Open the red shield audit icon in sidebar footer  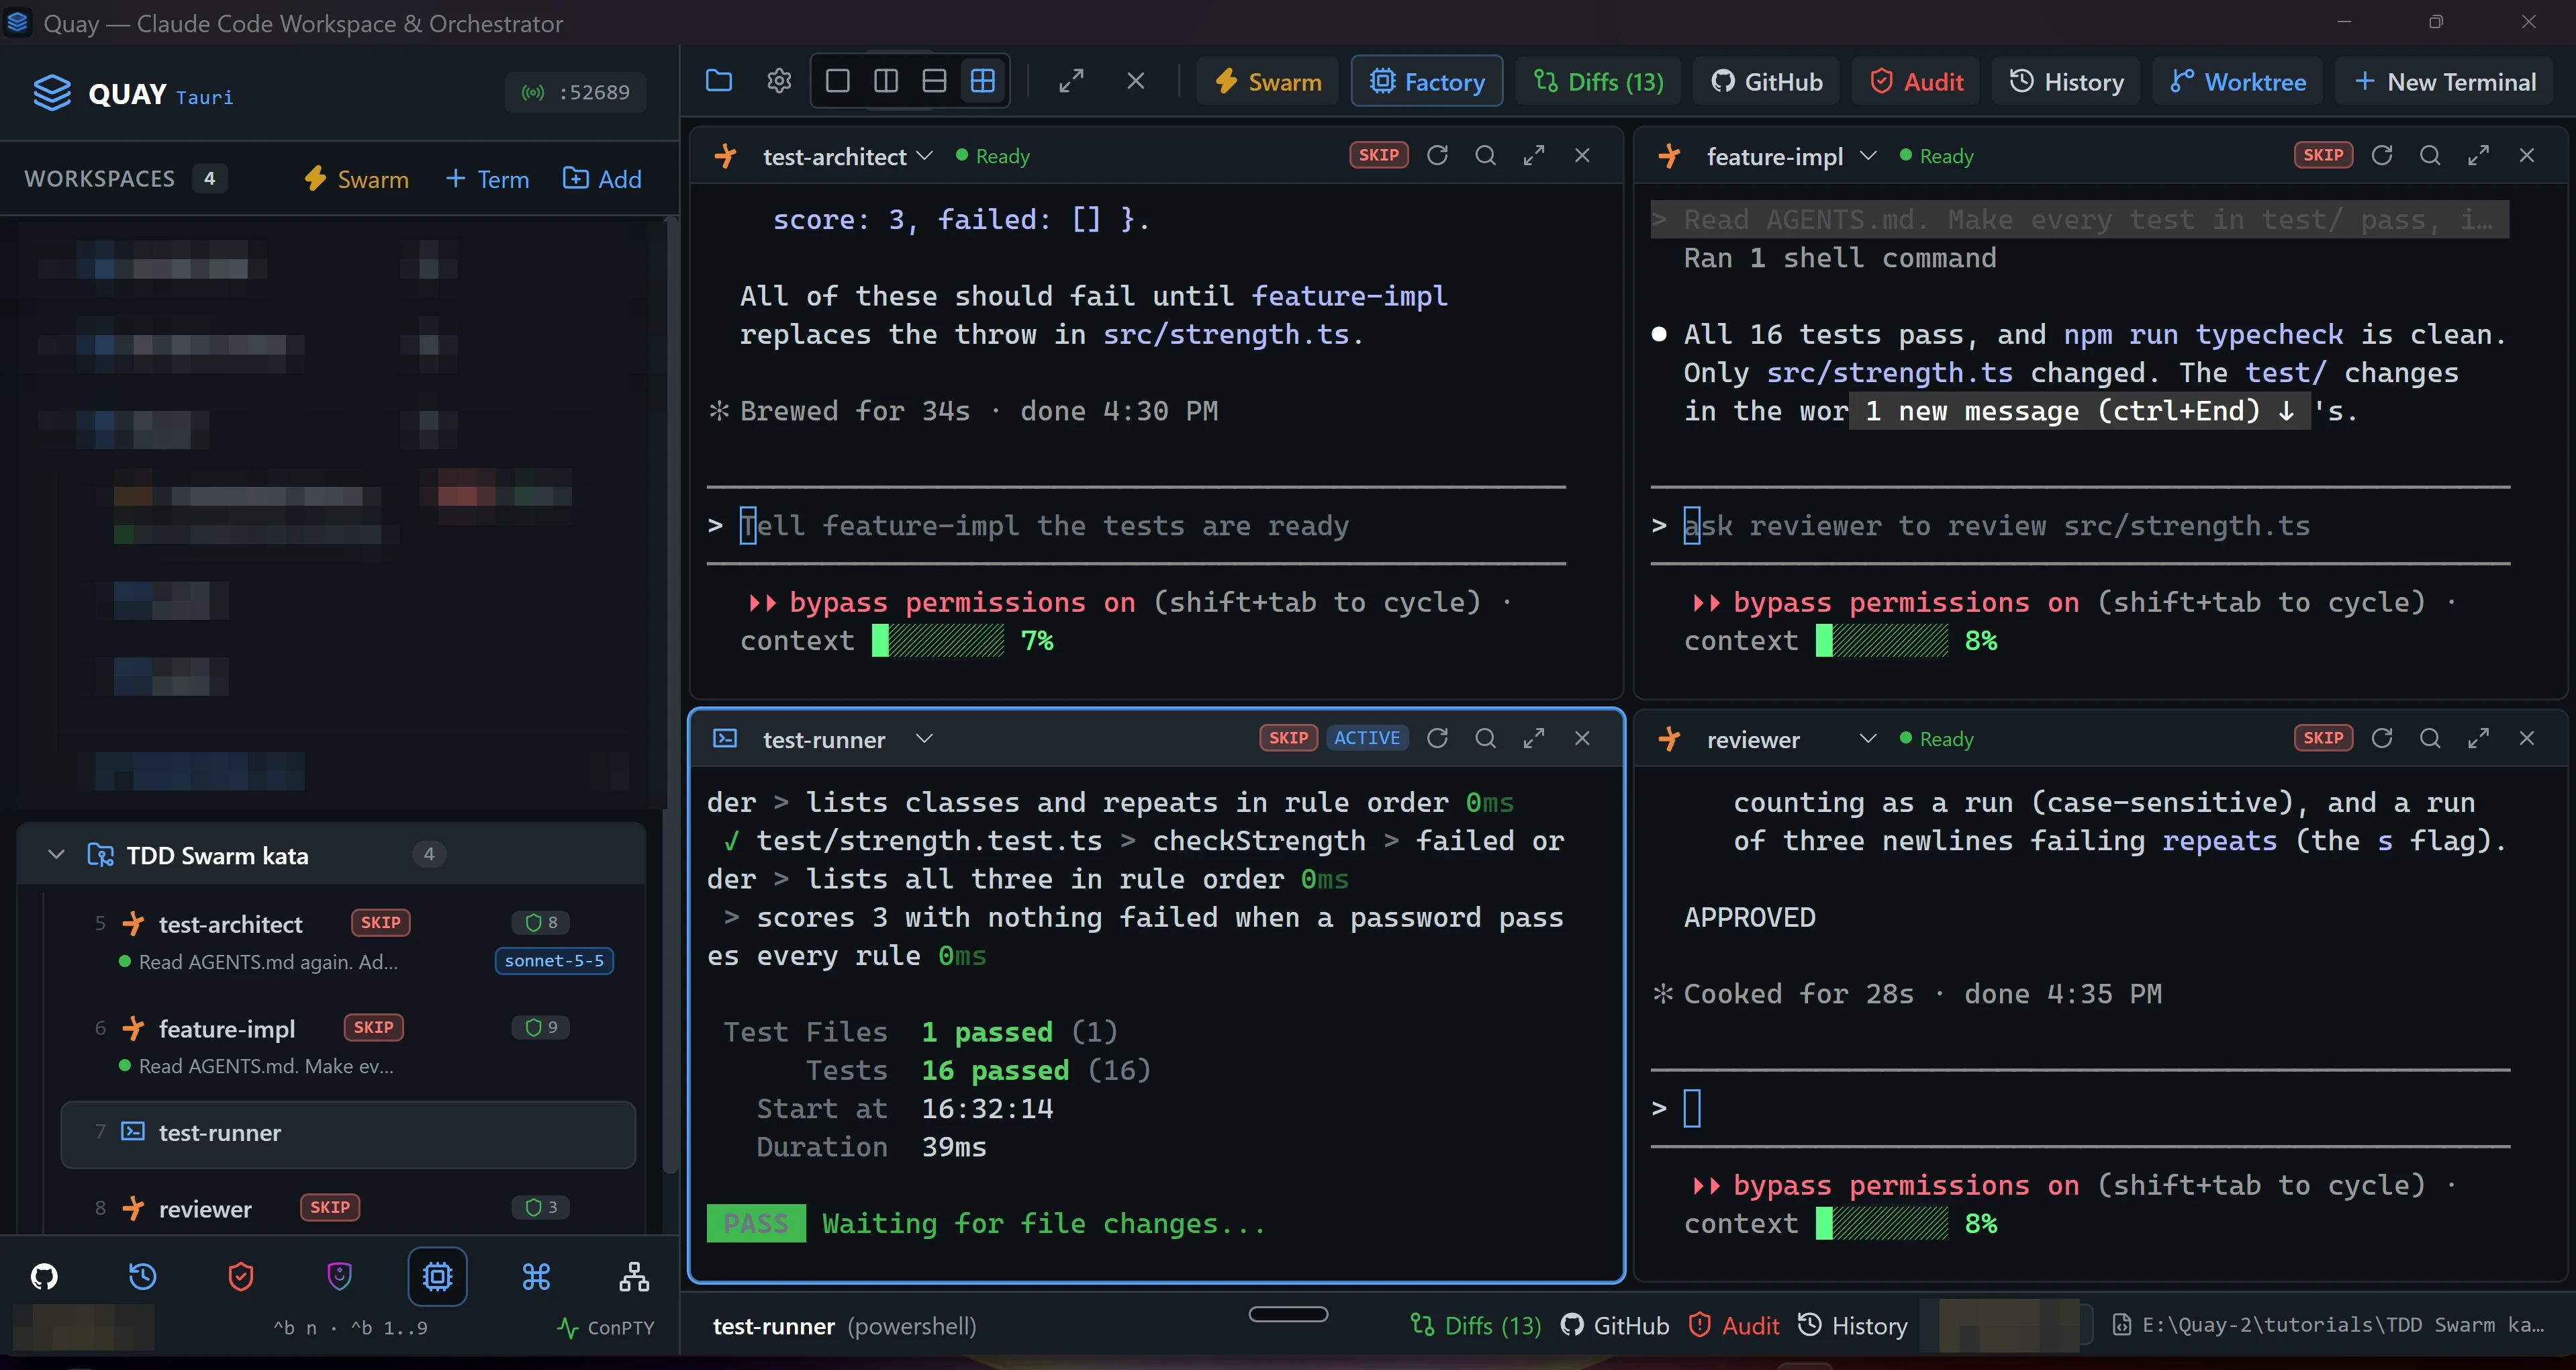pyautogui.click(x=241, y=1276)
